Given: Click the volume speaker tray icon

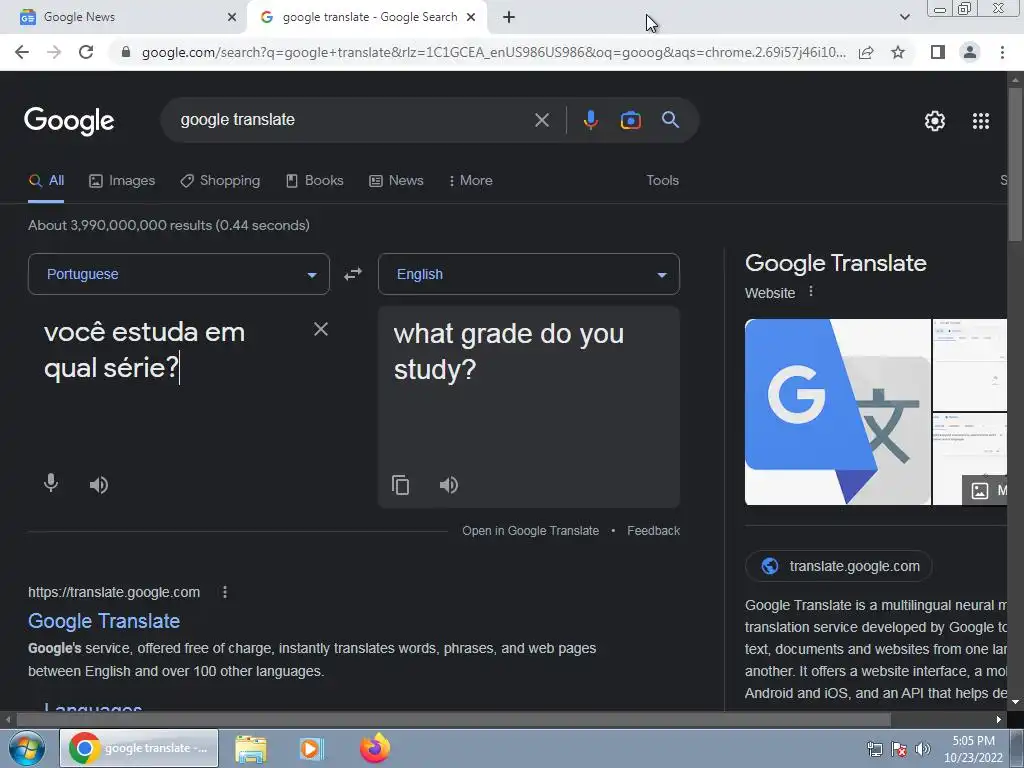Looking at the screenshot, I should [x=922, y=749].
